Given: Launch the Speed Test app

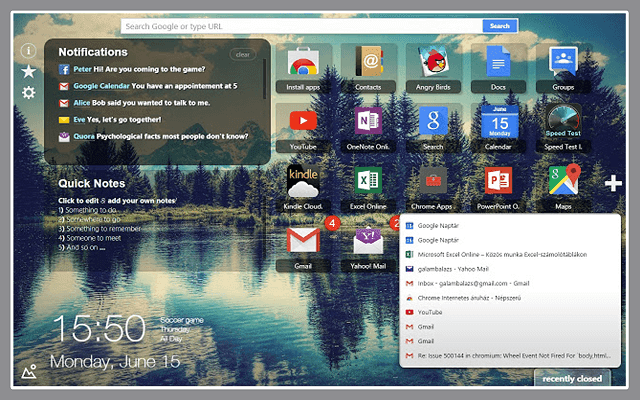Looking at the screenshot, I should [563, 124].
